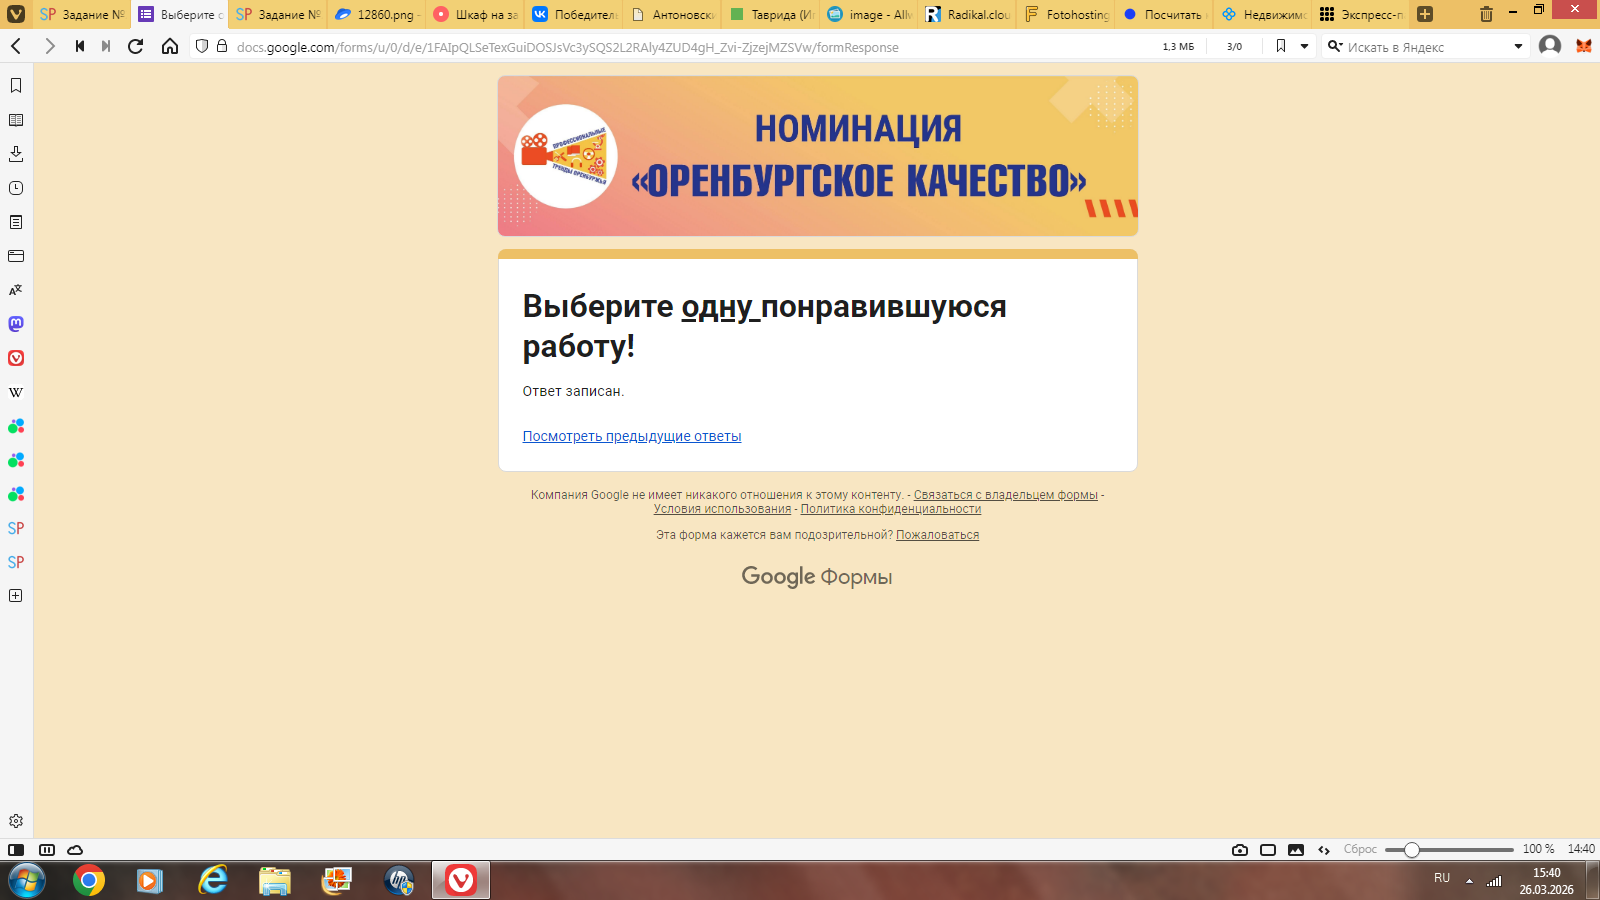Follow the Связаться с владельцем формы link
1600x900 pixels.
pos(1006,495)
